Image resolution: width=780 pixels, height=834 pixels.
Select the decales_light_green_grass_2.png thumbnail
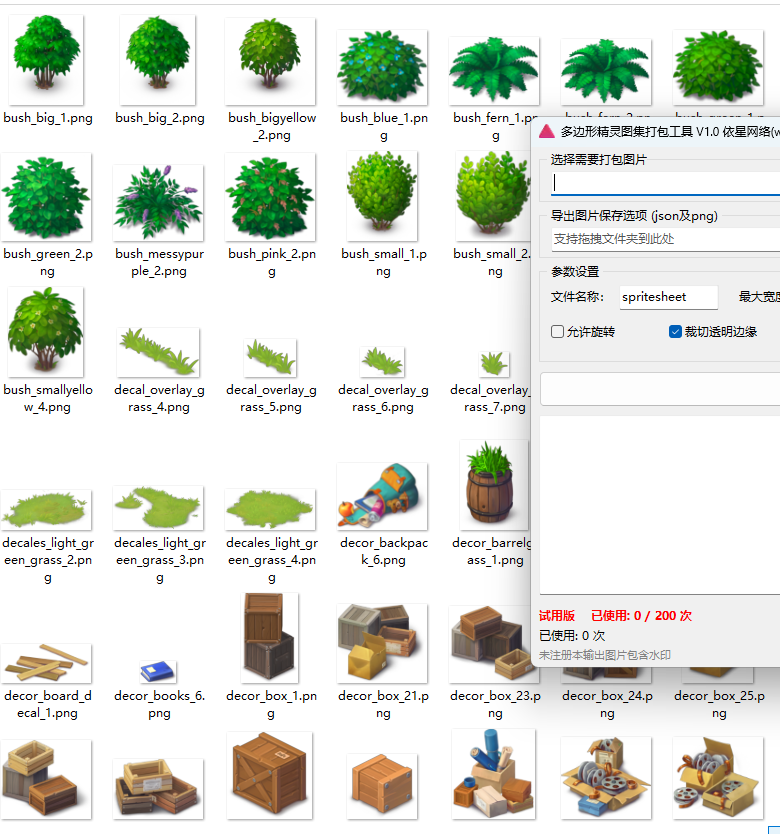46,510
